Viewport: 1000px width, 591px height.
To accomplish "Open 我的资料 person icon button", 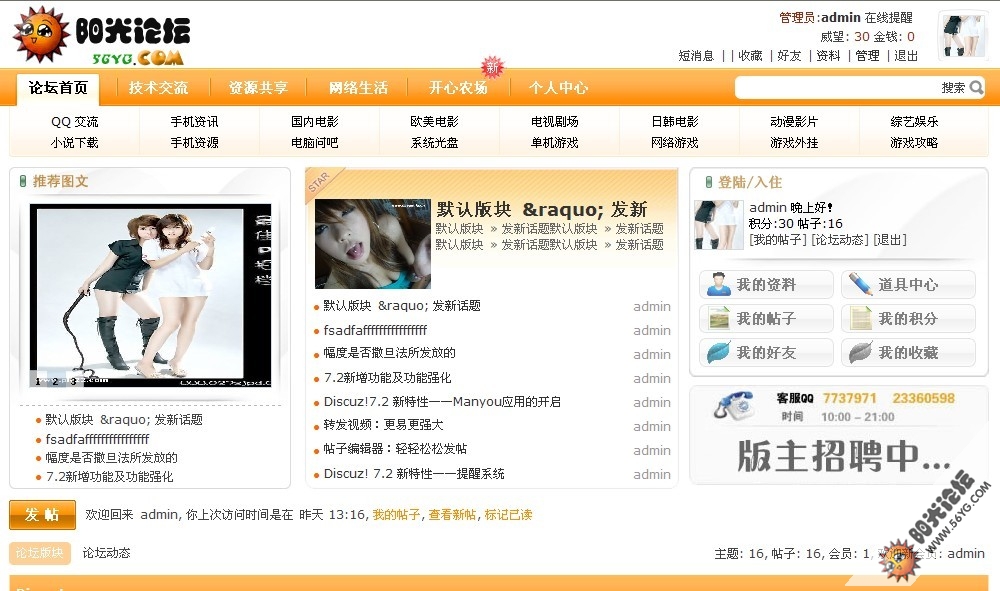I will click(x=766, y=284).
